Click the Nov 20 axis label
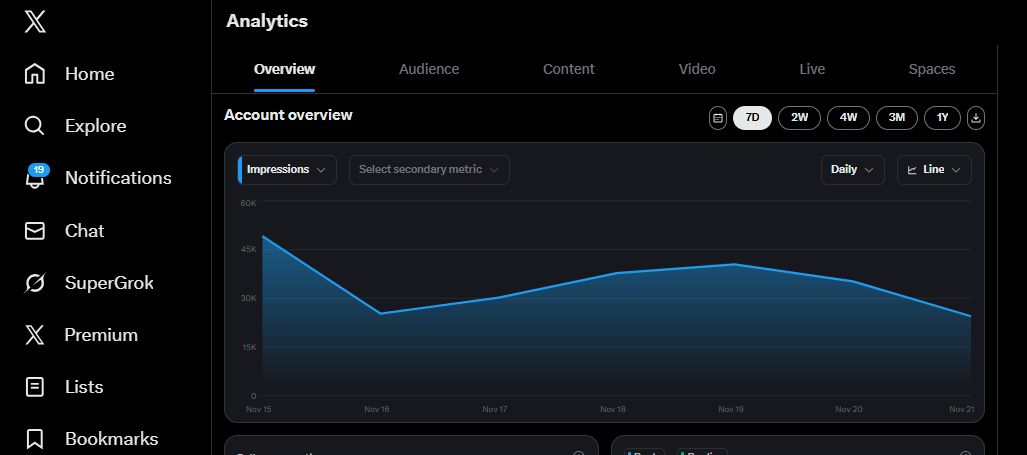 pyautogui.click(x=849, y=409)
